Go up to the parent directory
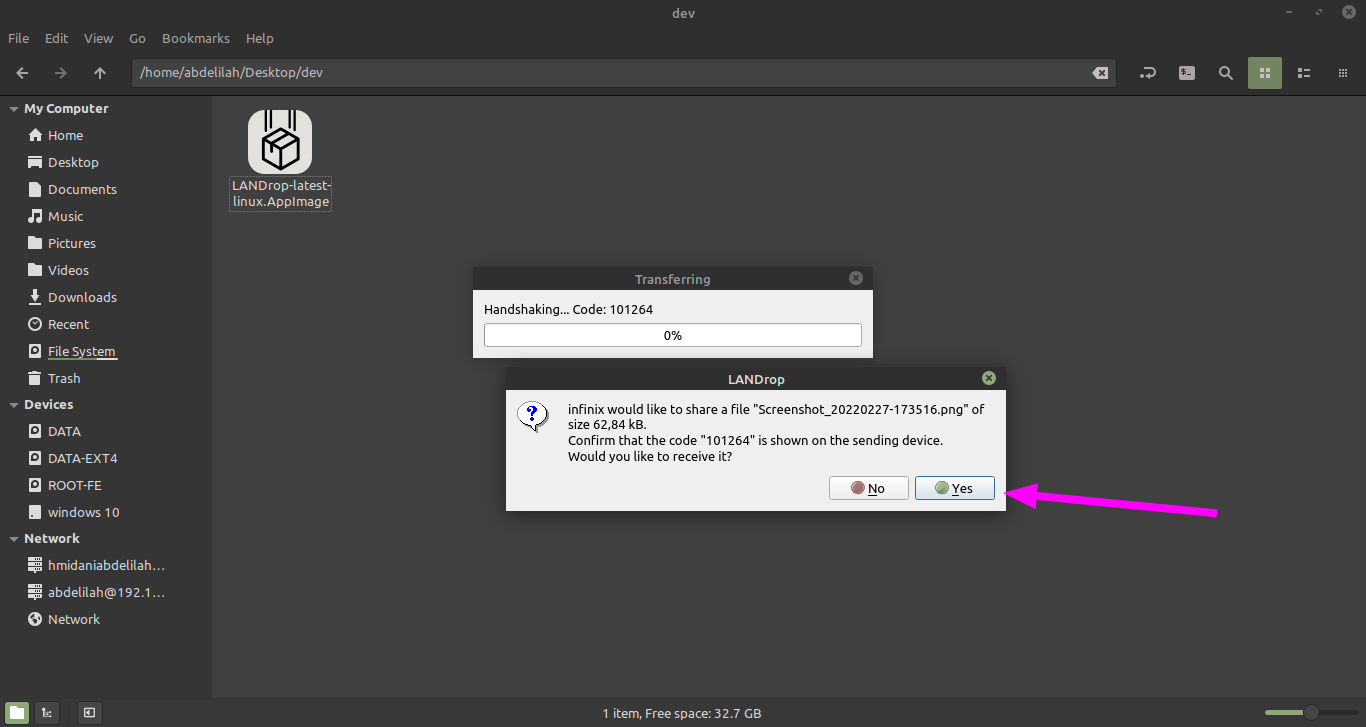This screenshot has height=727, width=1366. 100,73
